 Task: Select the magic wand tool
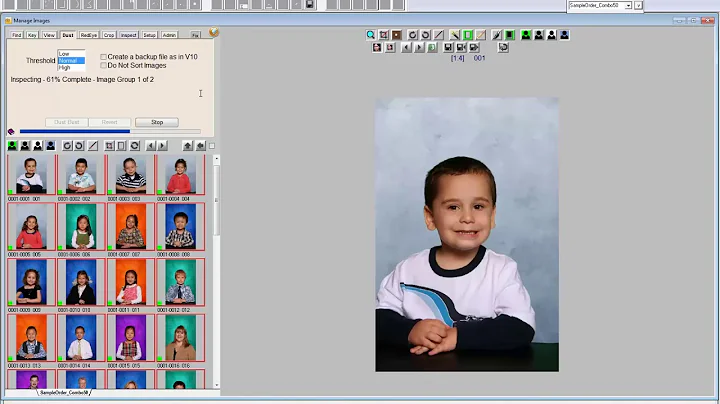(455, 35)
